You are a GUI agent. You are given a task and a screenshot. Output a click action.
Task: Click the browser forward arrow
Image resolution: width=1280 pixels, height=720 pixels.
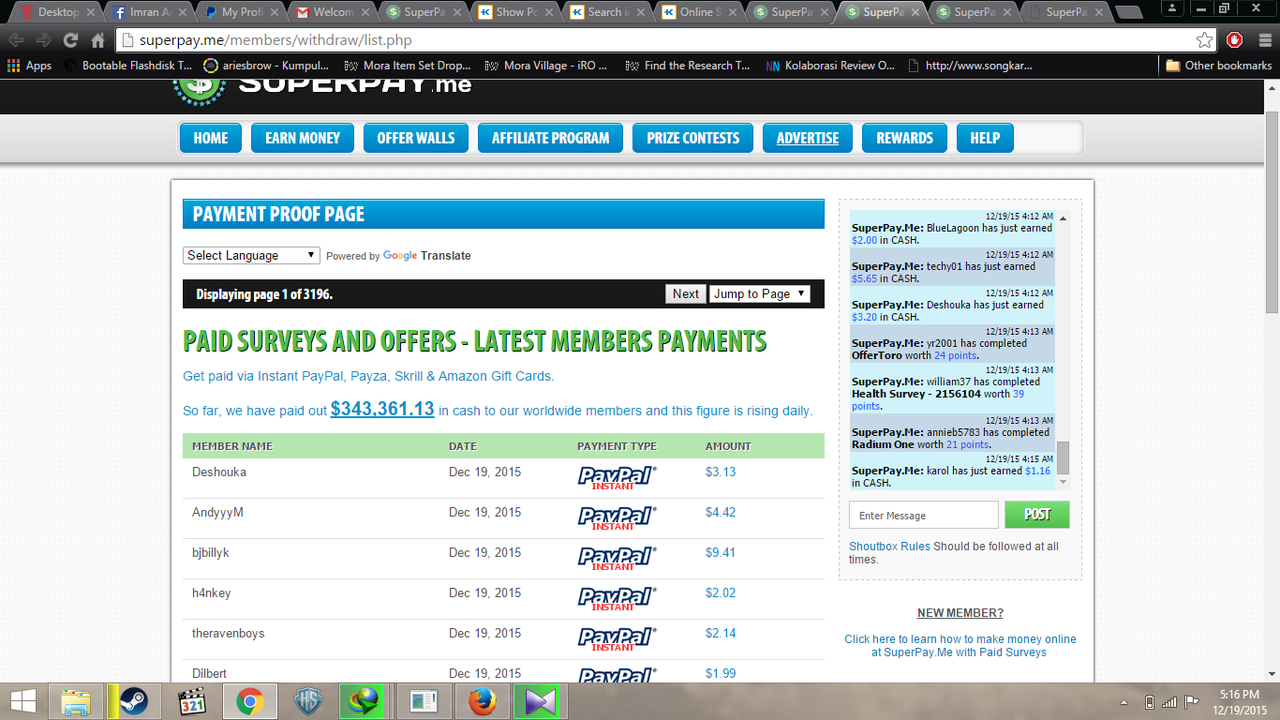(43, 40)
